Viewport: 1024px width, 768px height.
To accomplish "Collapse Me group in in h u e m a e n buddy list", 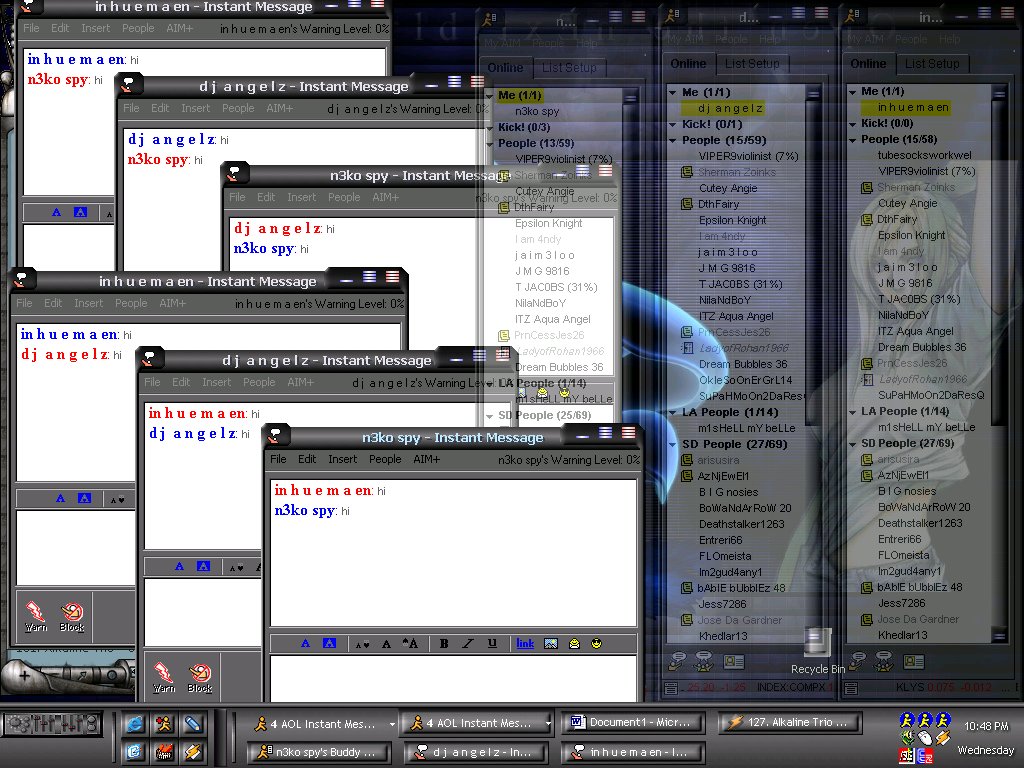I will 852,92.
